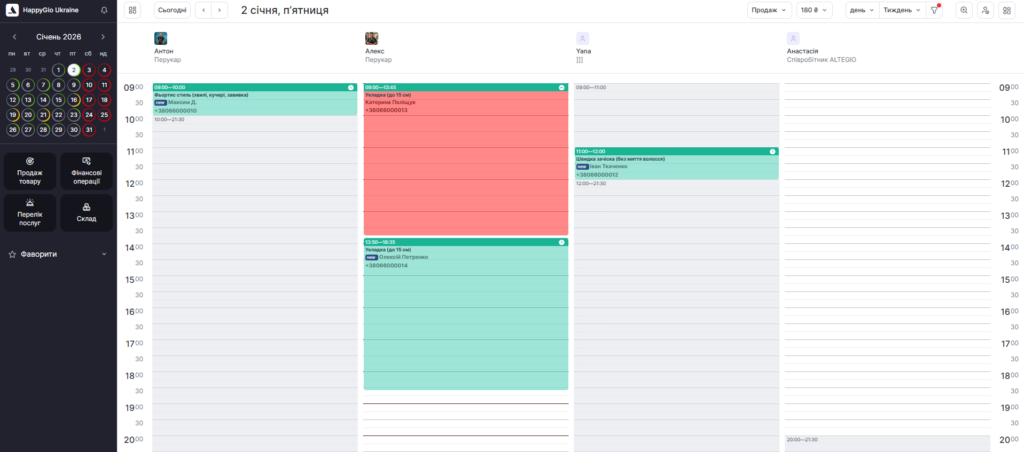Open the Продаж dropdown

(x=769, y=10)
